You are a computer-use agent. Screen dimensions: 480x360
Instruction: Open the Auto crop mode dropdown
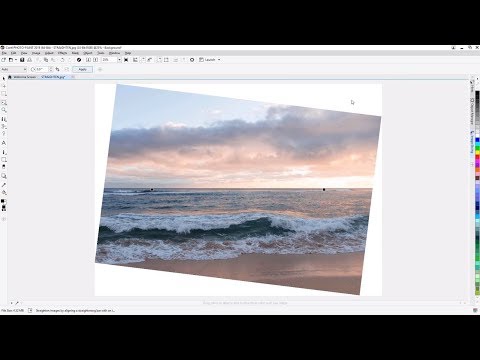coord(13,69)
